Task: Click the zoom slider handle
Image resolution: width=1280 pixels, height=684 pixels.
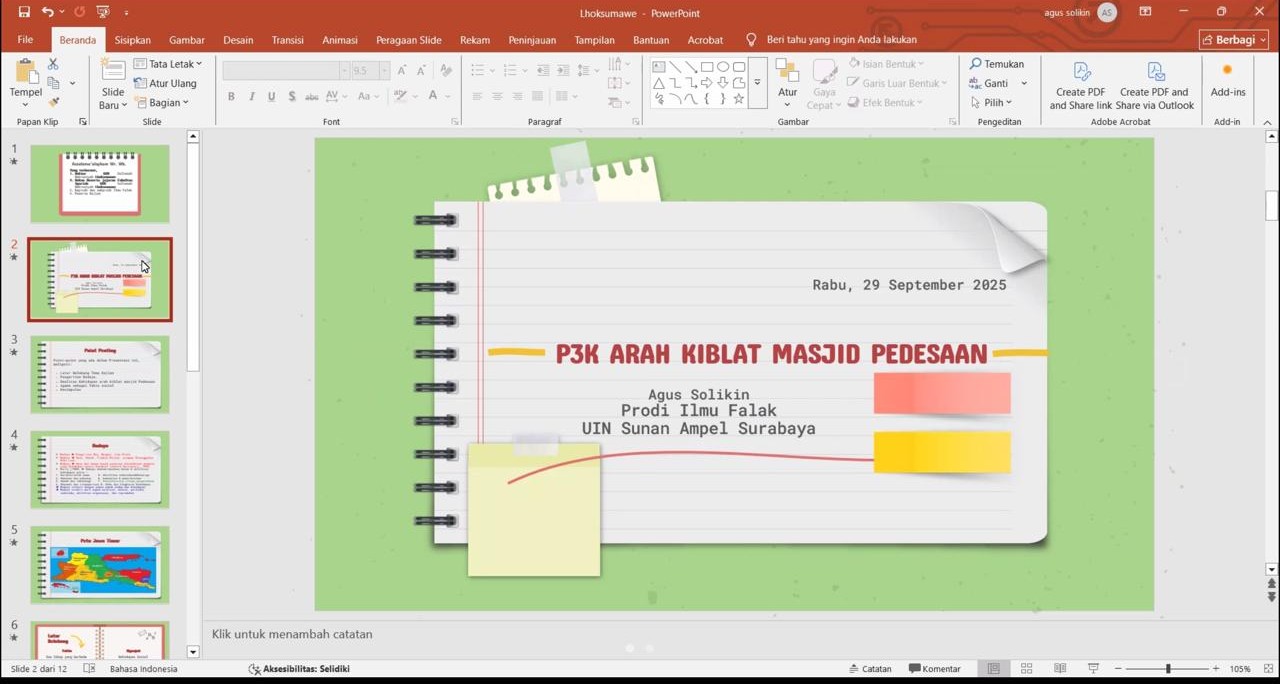Action: (1167, 669)
